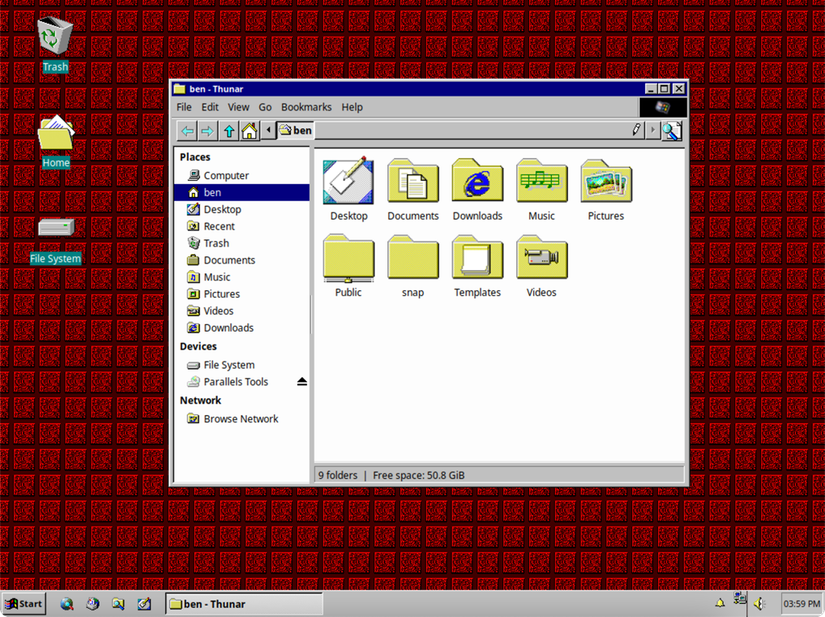Open the Go menu

265,107
